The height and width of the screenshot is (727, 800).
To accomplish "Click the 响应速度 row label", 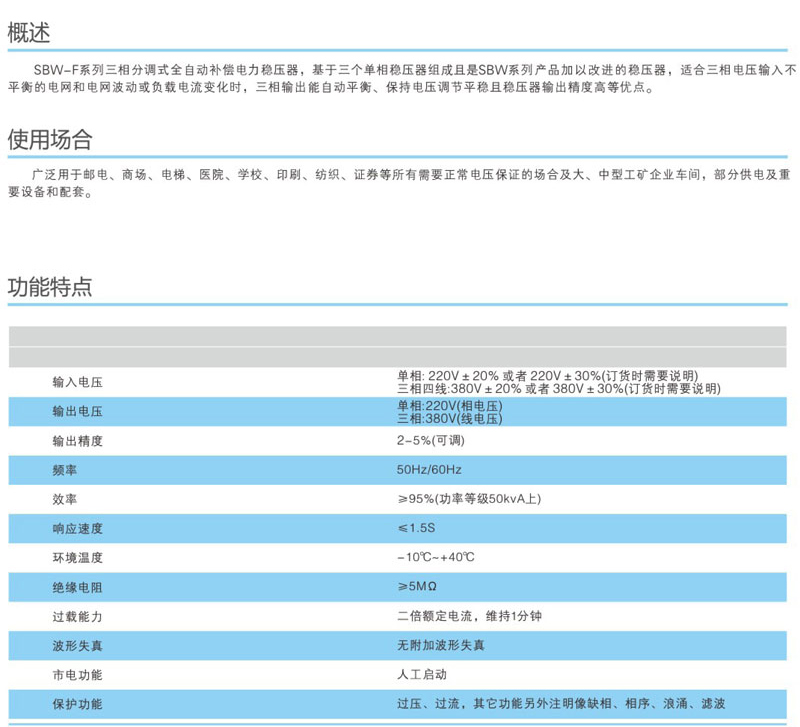I will (x=78, y=528).
